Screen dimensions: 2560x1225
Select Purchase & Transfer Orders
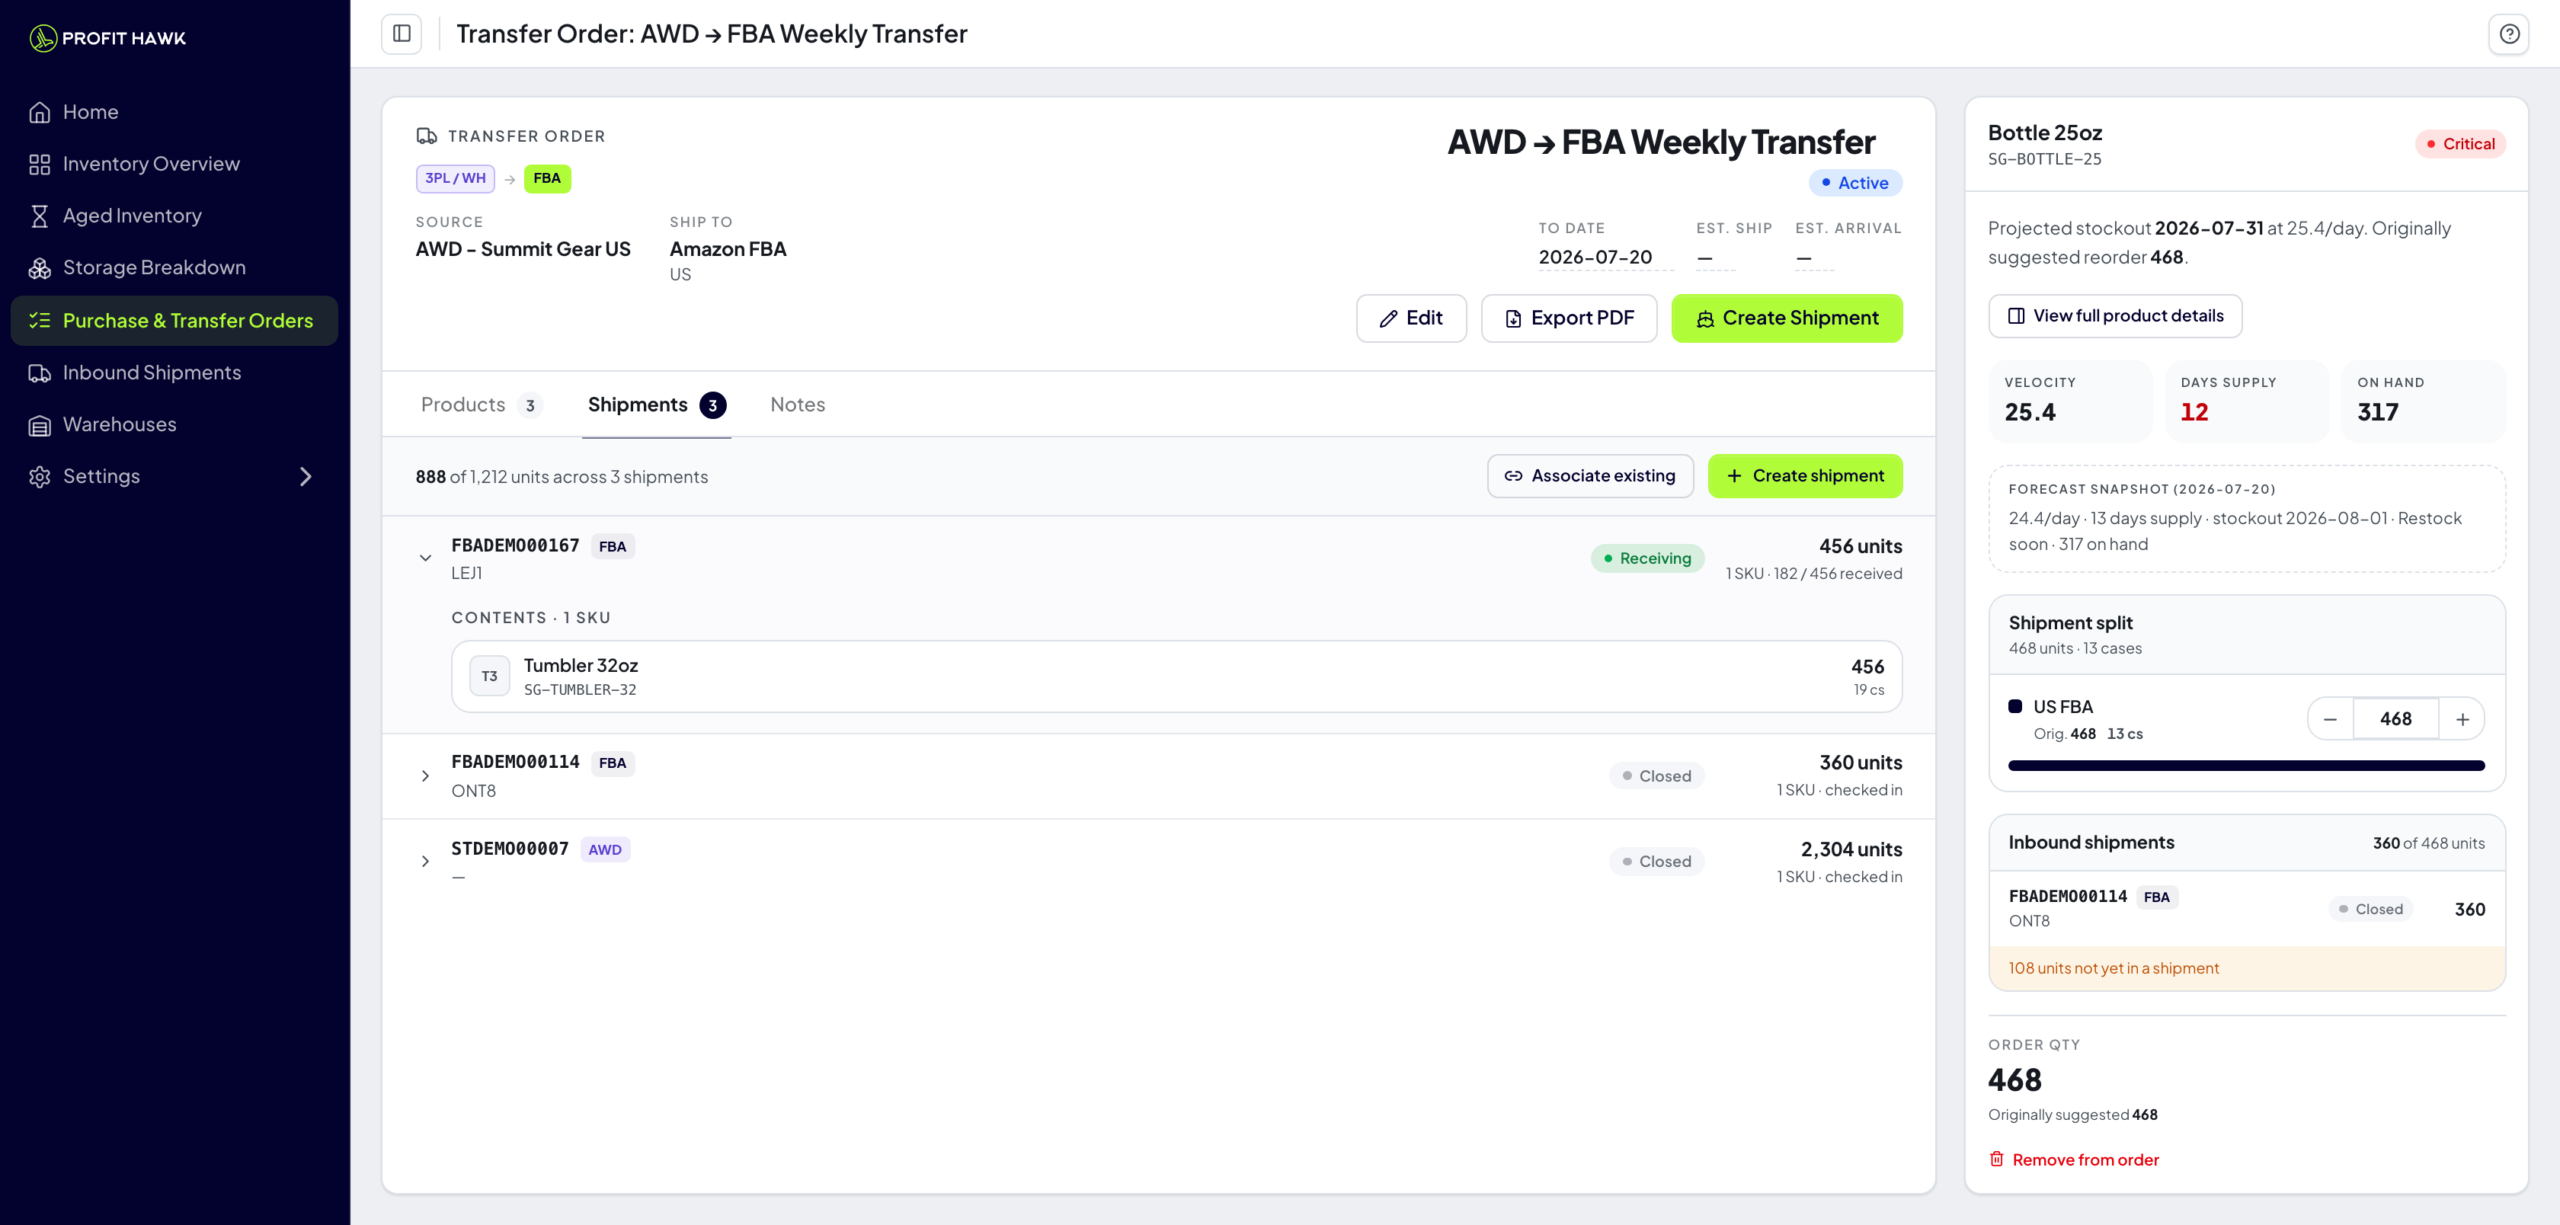pos(174,320)
